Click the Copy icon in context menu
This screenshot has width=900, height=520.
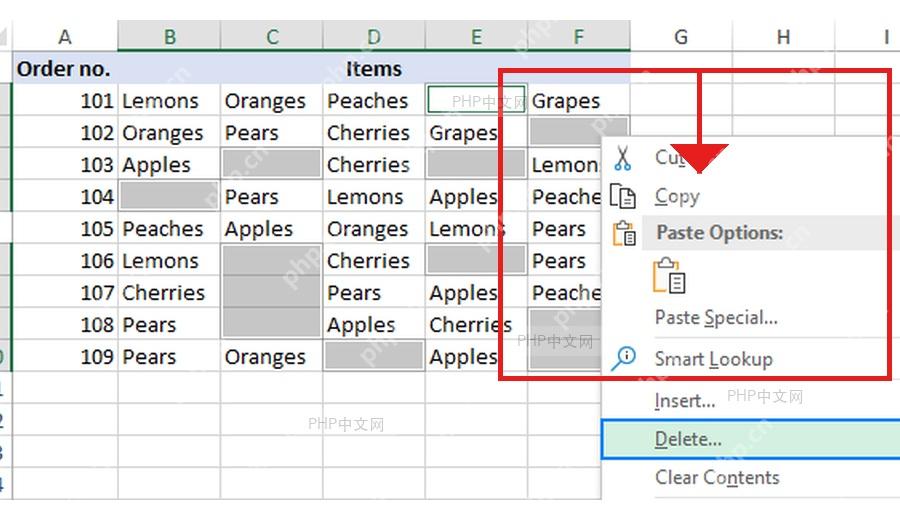[x=622, y=196]
